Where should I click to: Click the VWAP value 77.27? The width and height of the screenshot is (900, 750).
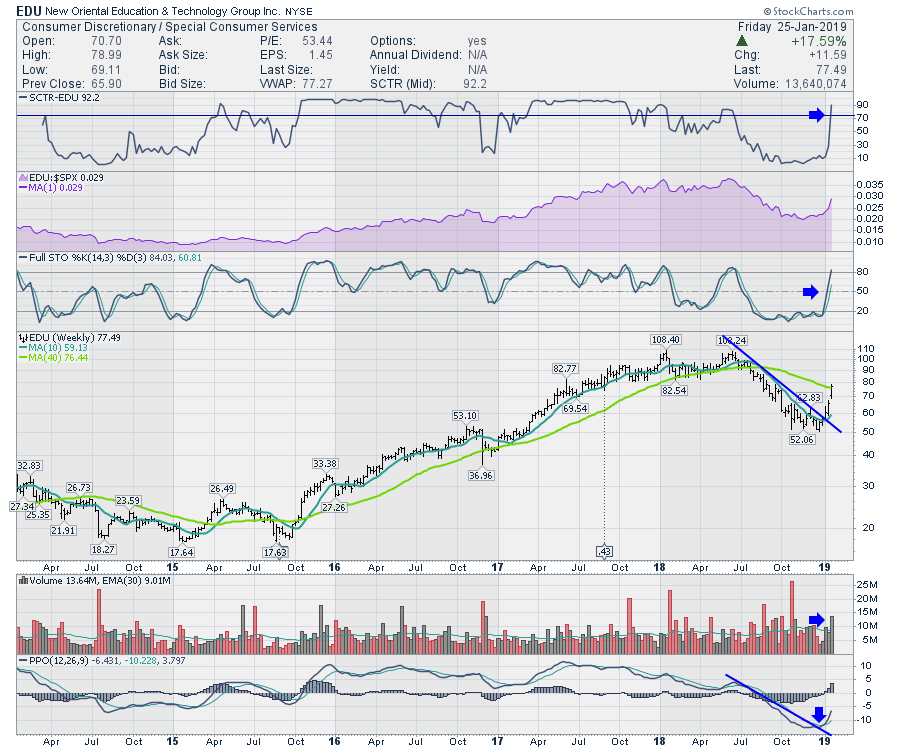(317, 84)
